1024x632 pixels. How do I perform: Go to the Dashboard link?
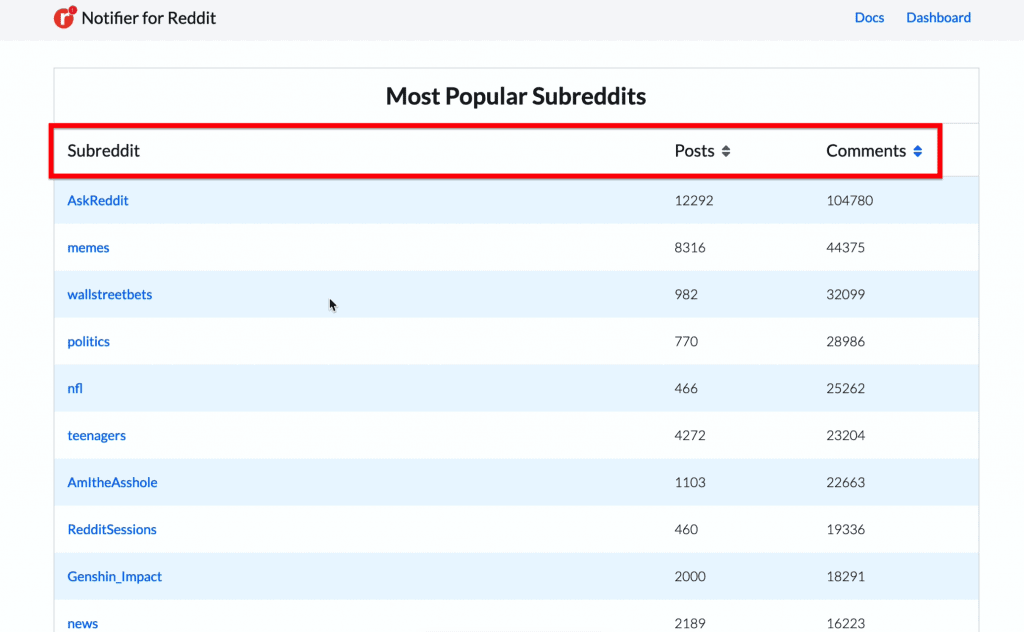point(938,18)
